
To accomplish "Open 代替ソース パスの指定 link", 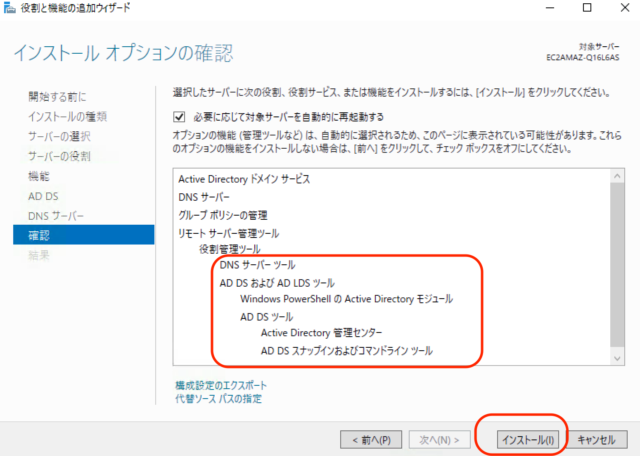I will coord(218,398).
